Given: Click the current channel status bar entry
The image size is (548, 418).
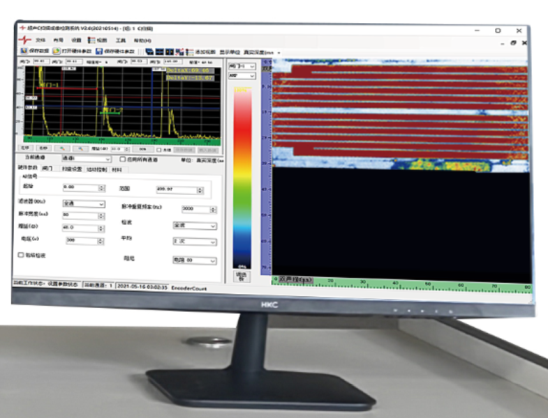Looking at the screenshot, I should [98, 285].
